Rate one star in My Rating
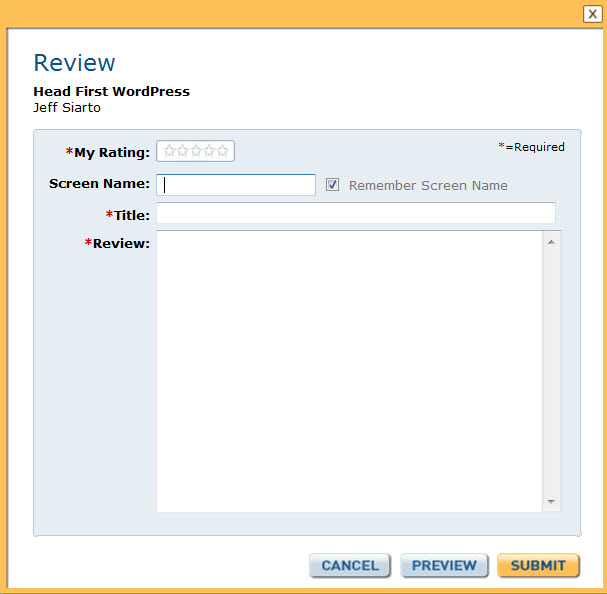 tap(169, 151)
